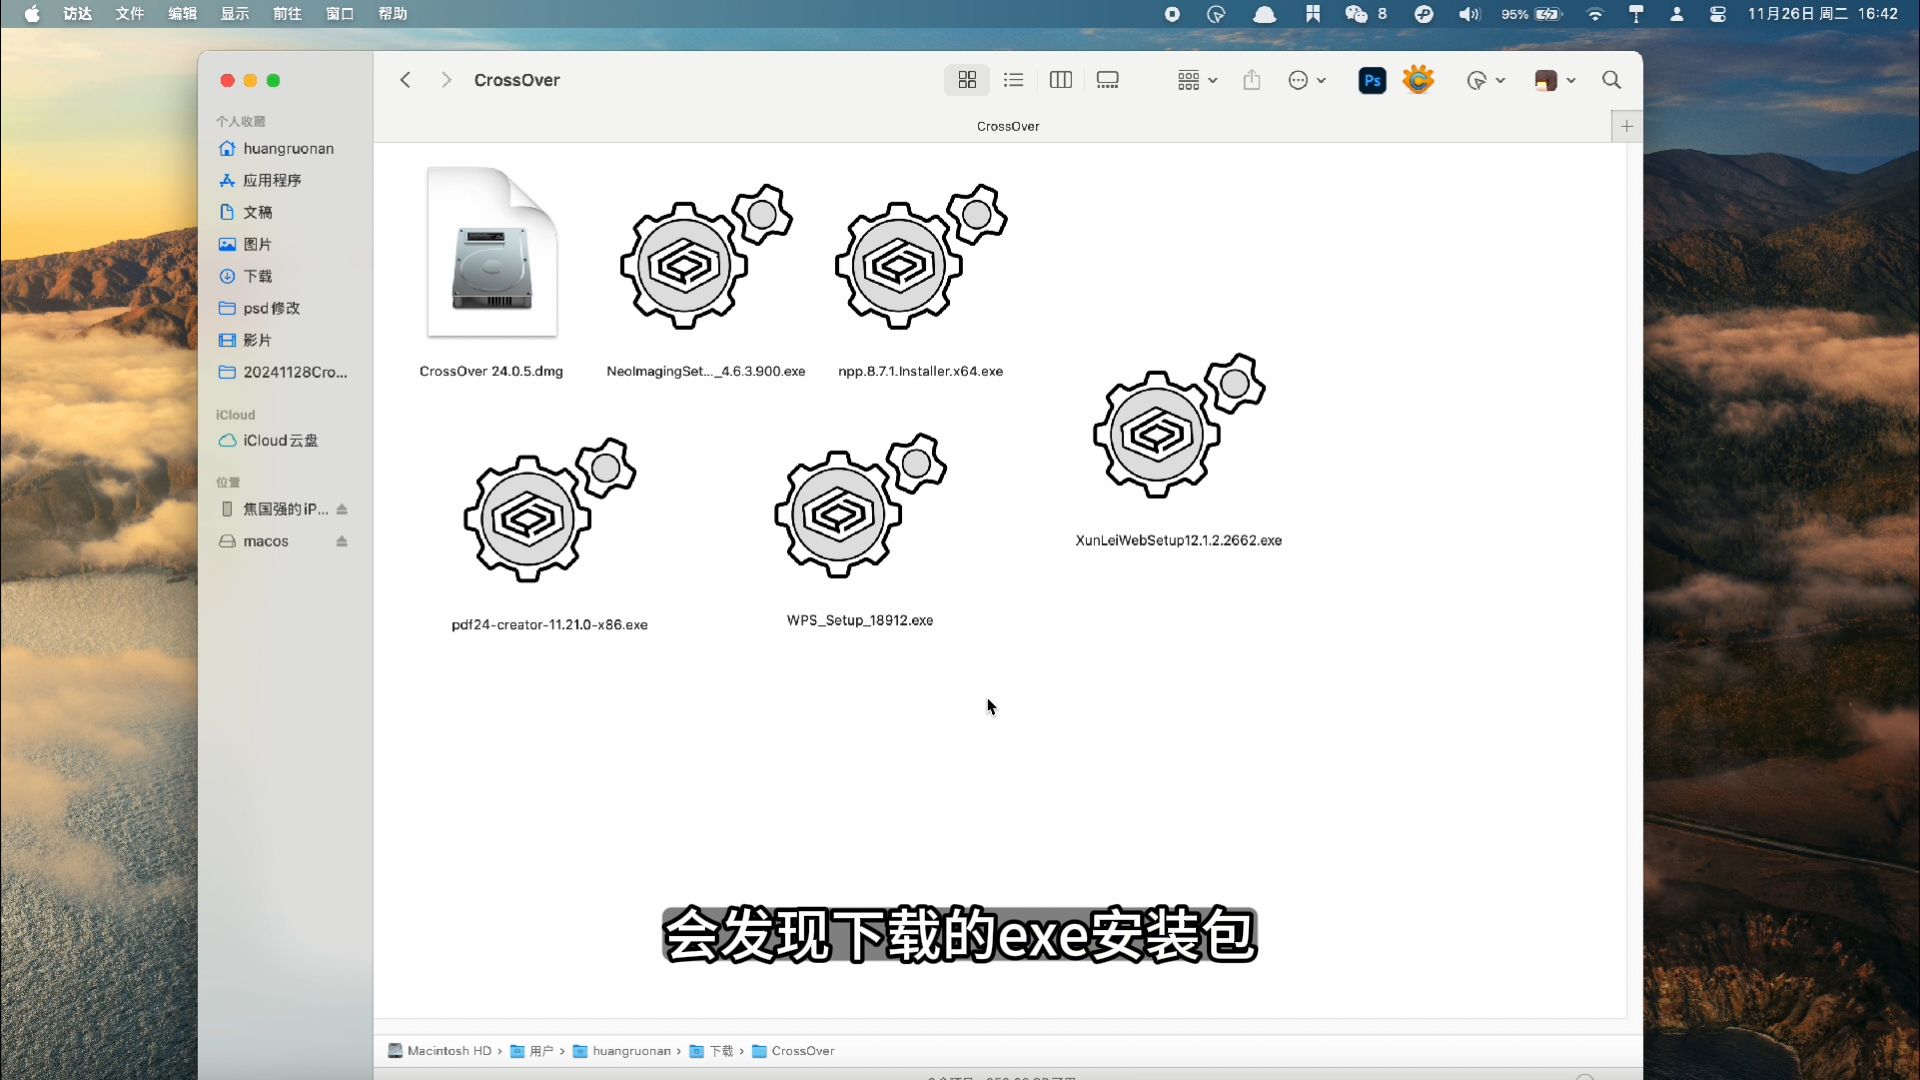Open the 前往 menu
Image resolution: width=1920 pixels, height=1080 pixels.
coord(287,14)
